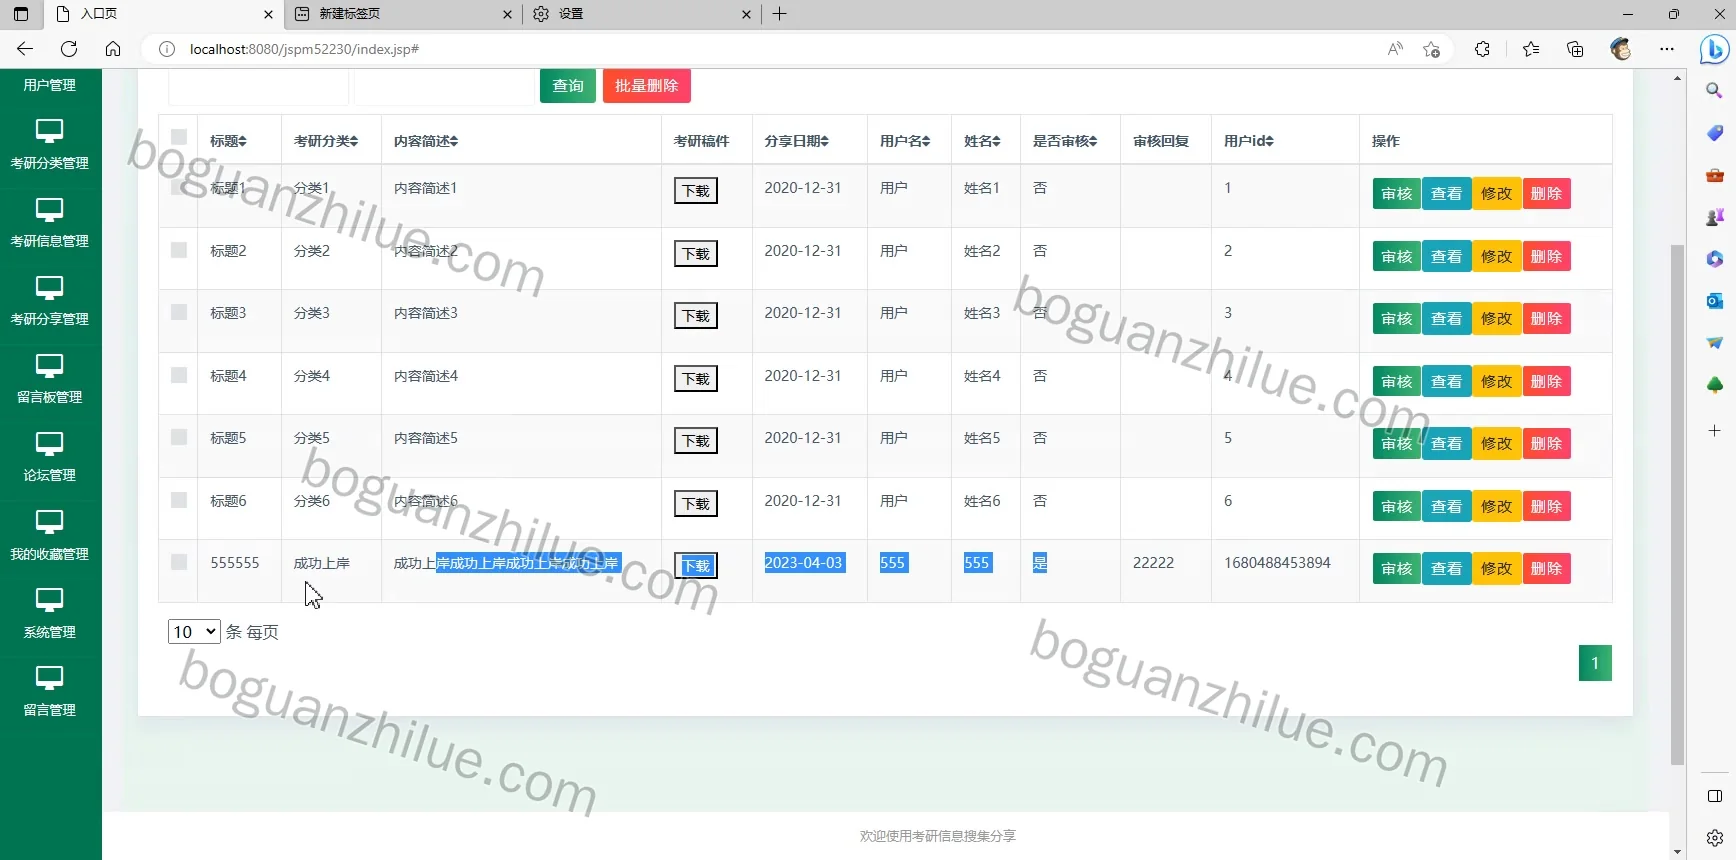Viewport: 1736px width, 860px height.
Task: Open 系统管理 monitor icon in sidebar
Action: click(x=49, y=599)
